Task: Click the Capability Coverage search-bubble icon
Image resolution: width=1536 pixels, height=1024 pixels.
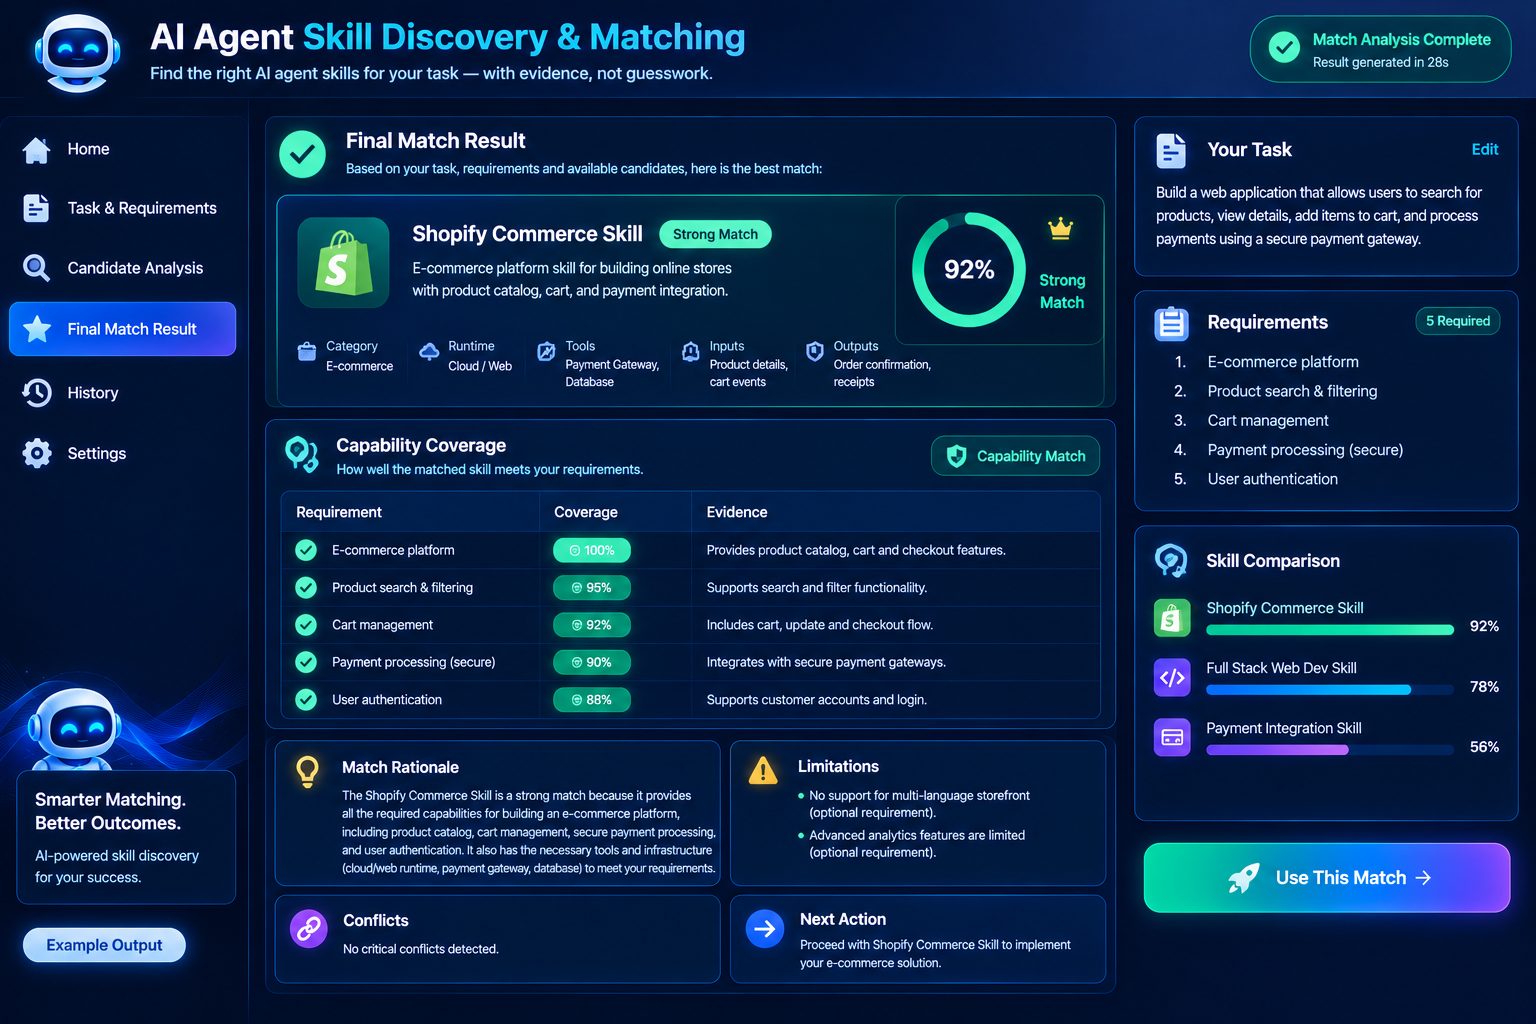Action: point(302,454)
